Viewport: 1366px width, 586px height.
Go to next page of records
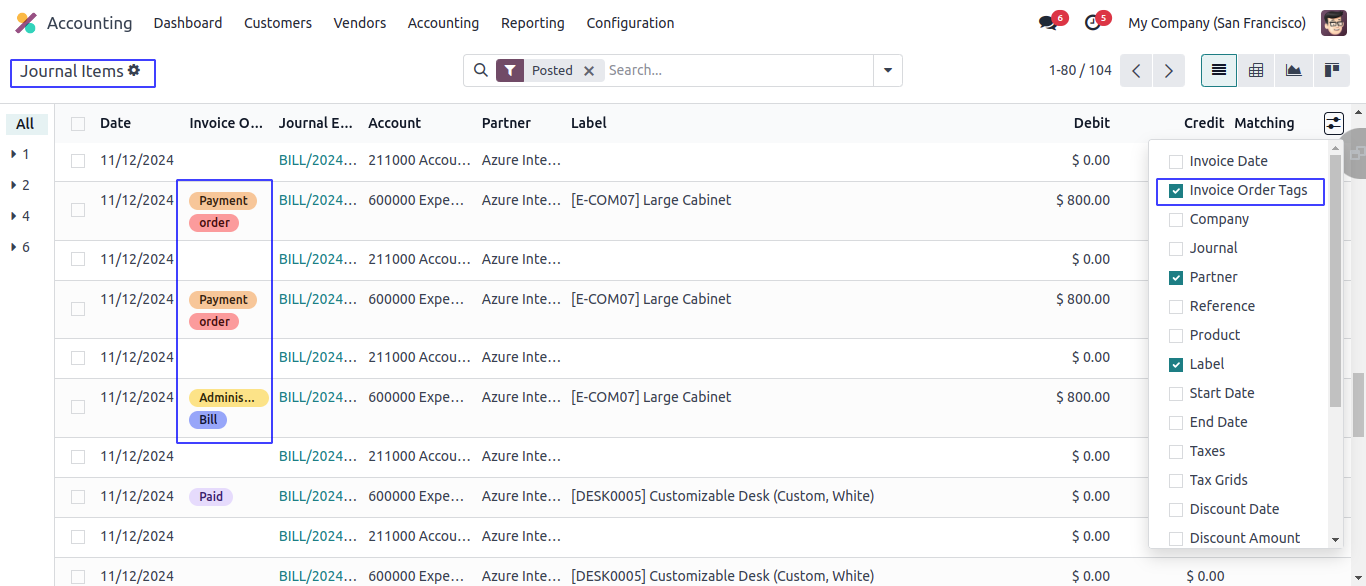pos(1168,71)
